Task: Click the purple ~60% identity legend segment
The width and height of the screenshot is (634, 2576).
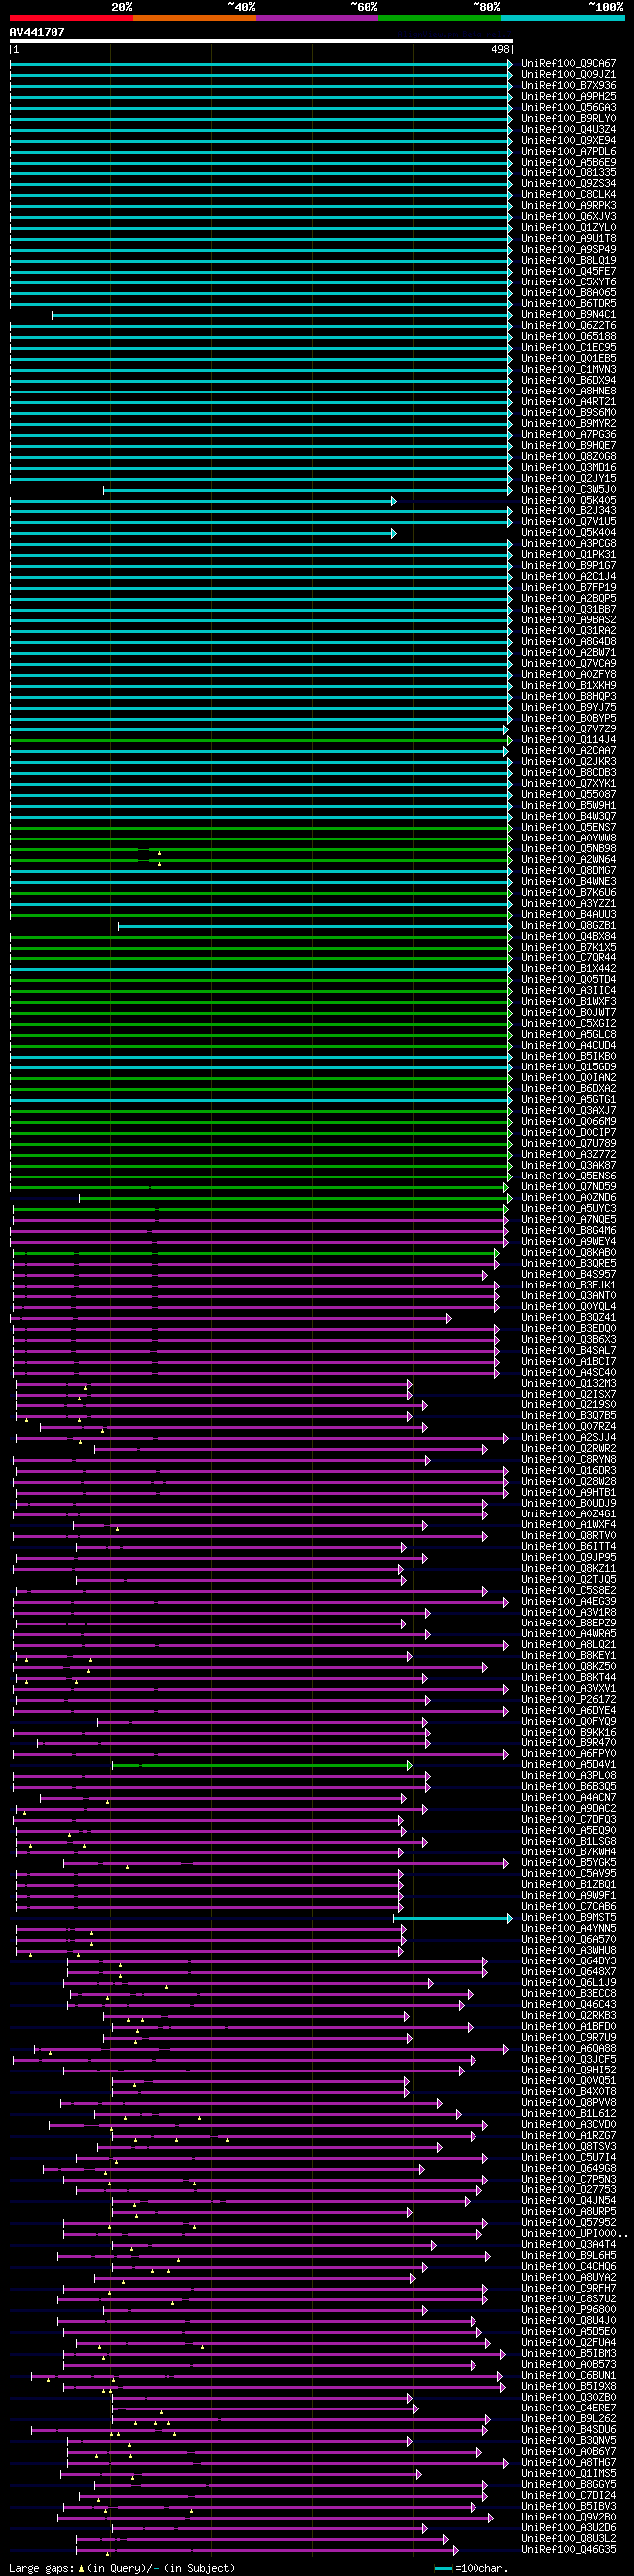Action: pyautogui.click(x=317, y=18)
